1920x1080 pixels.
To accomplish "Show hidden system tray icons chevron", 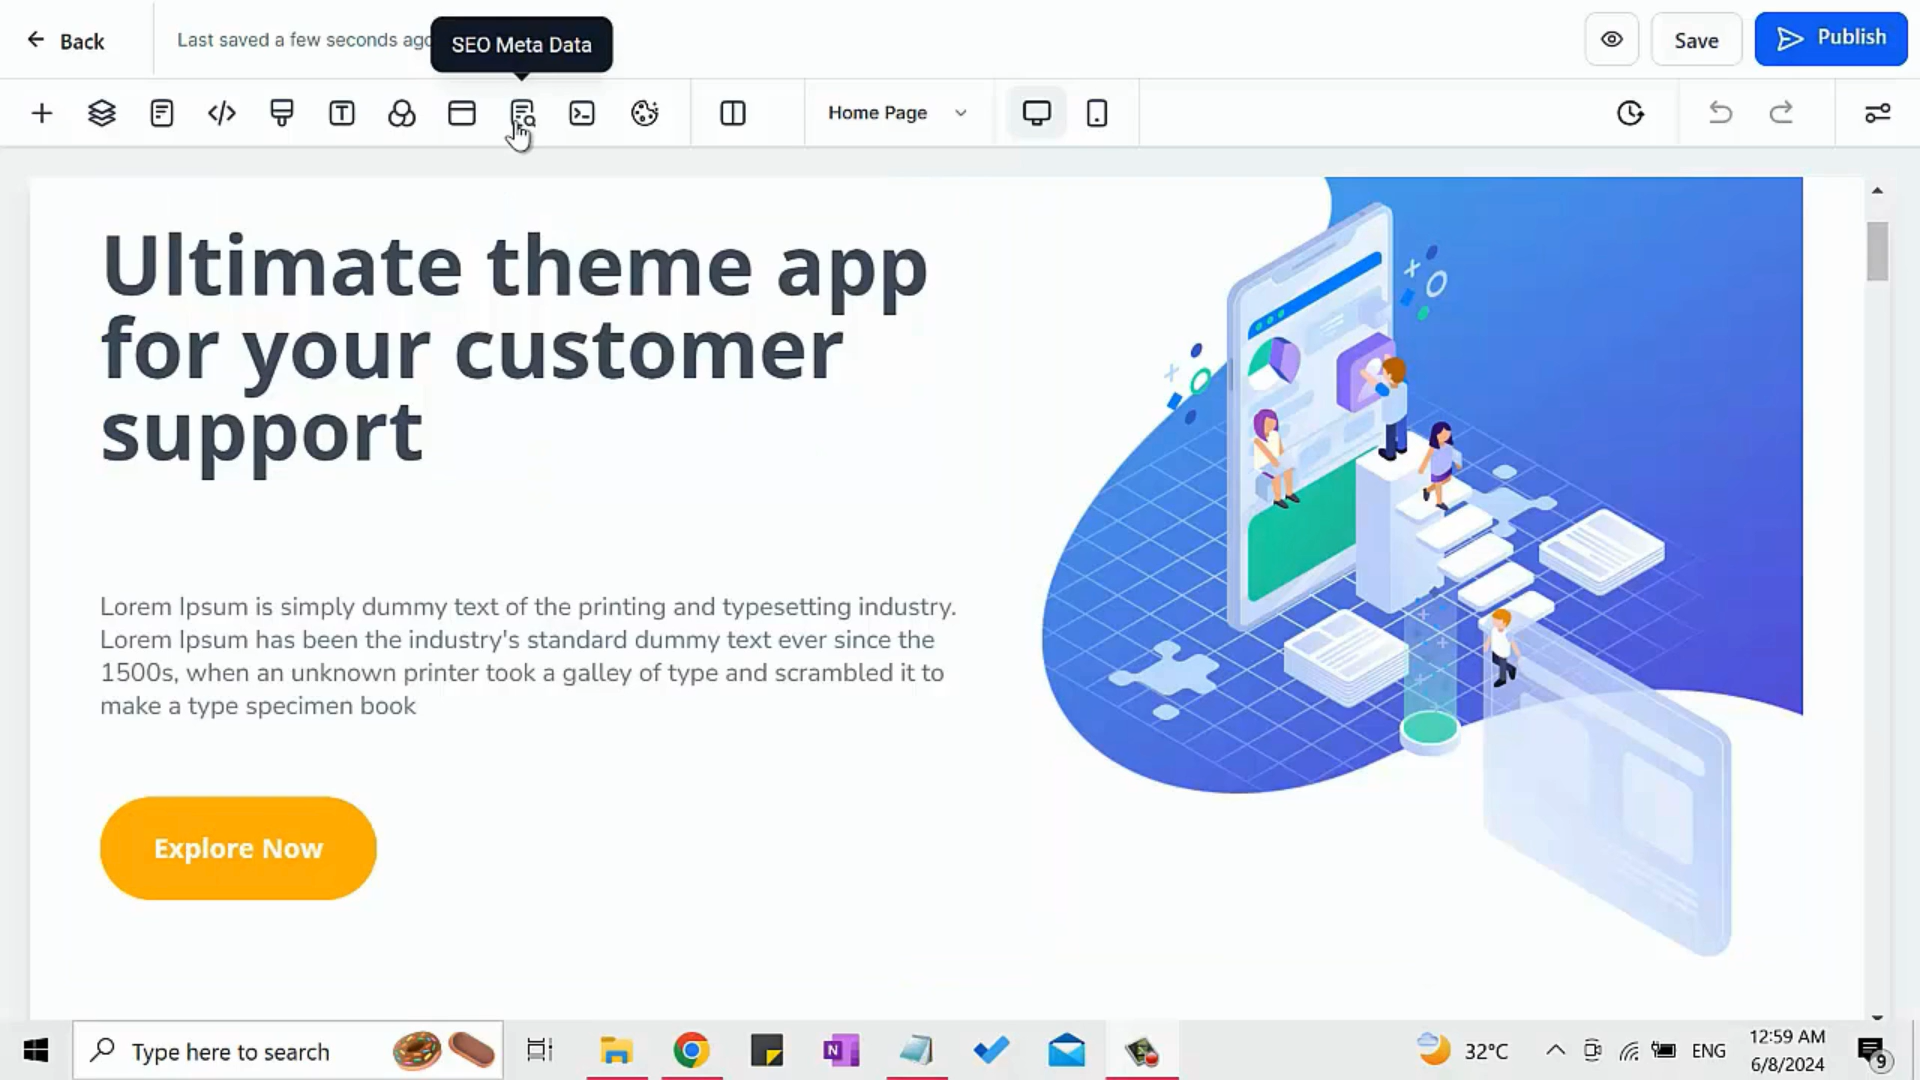I will click(1555, 1050).
